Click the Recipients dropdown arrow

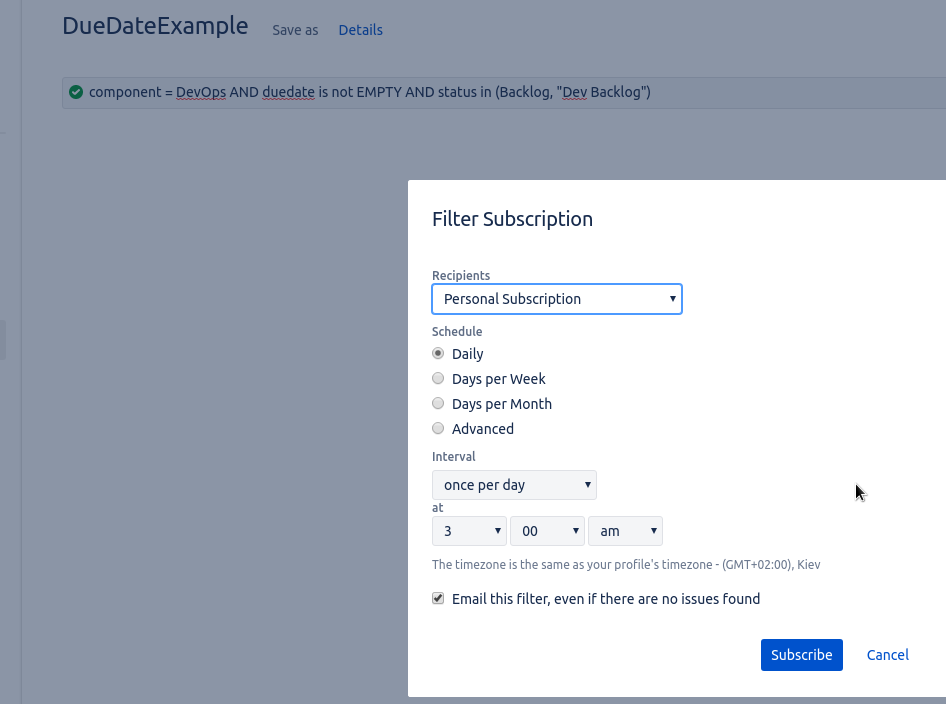(672, 299)
